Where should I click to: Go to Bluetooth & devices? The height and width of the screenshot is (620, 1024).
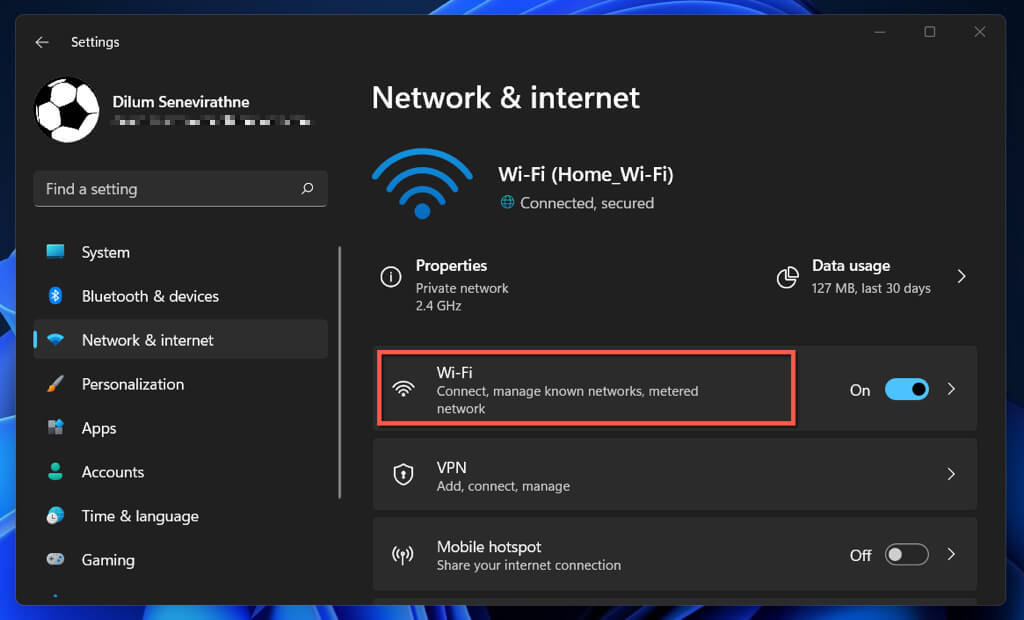click(180, 296)
